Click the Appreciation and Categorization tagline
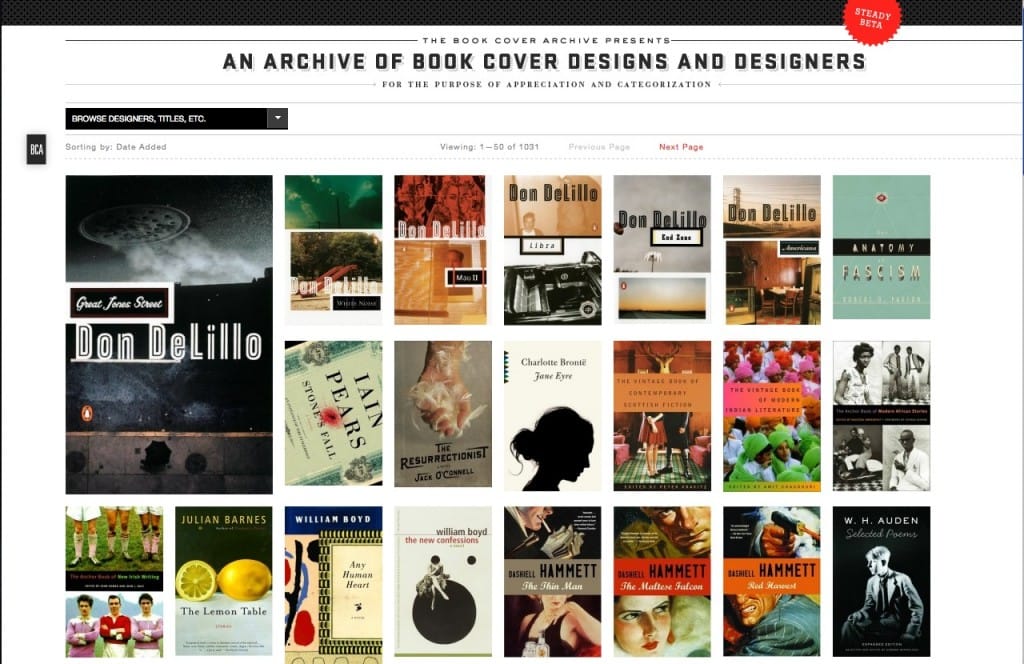This screenshot has width=1024, height=664. pyautogui.click(x=547, y=84)
